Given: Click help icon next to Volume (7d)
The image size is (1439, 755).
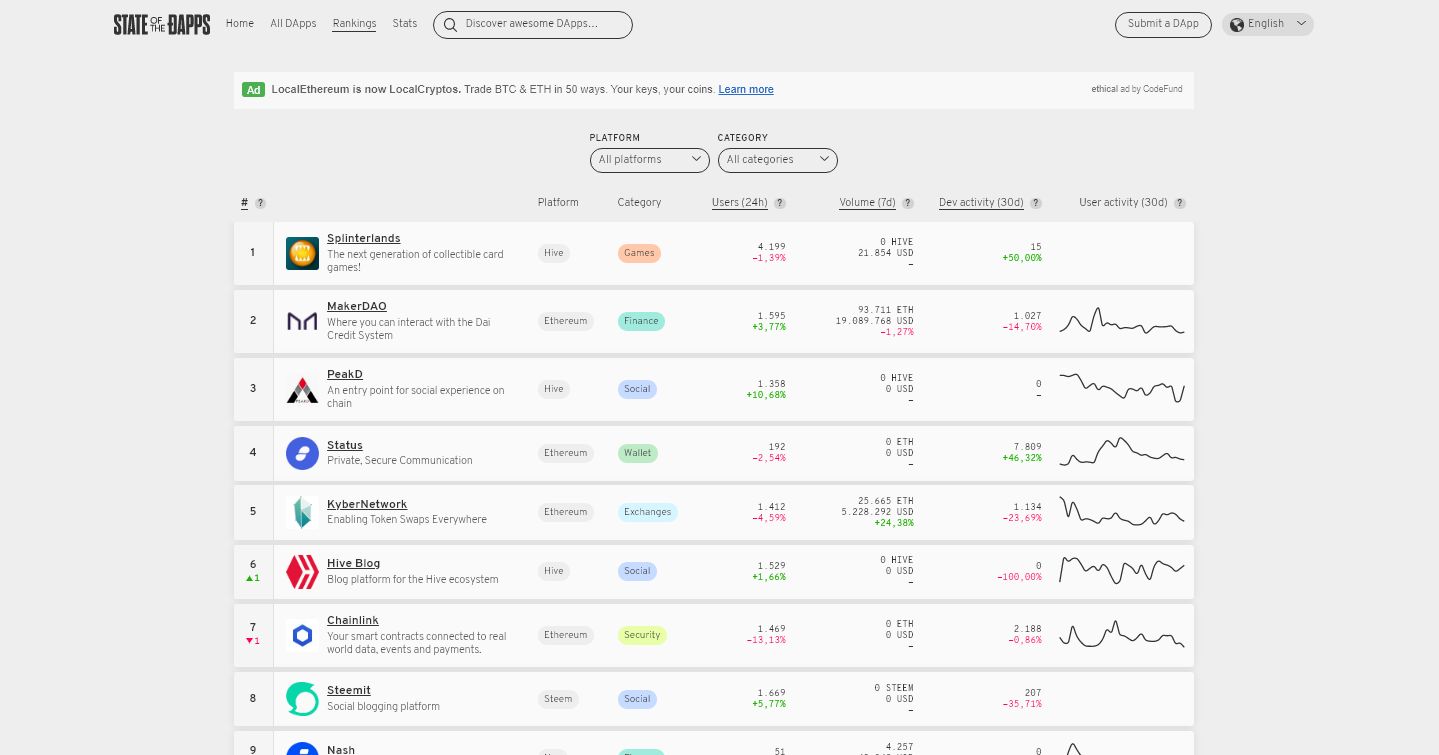Looking at the screenshot, I should point(908,203).
